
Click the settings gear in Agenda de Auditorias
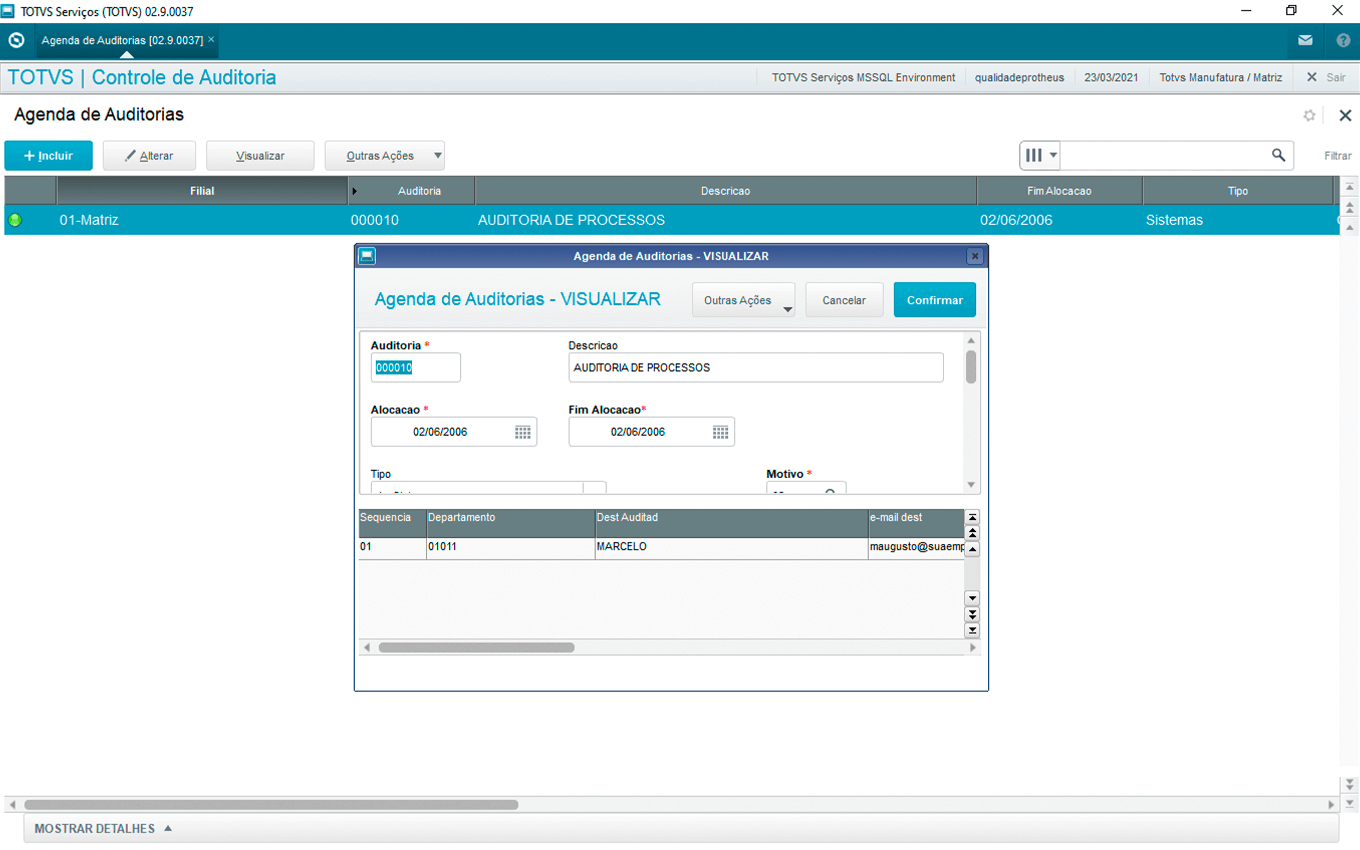(1309, 116)
